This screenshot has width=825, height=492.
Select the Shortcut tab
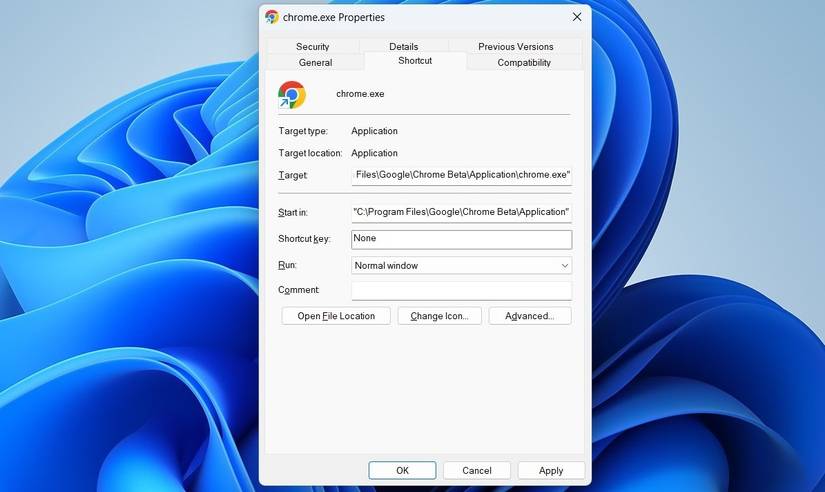415,61
